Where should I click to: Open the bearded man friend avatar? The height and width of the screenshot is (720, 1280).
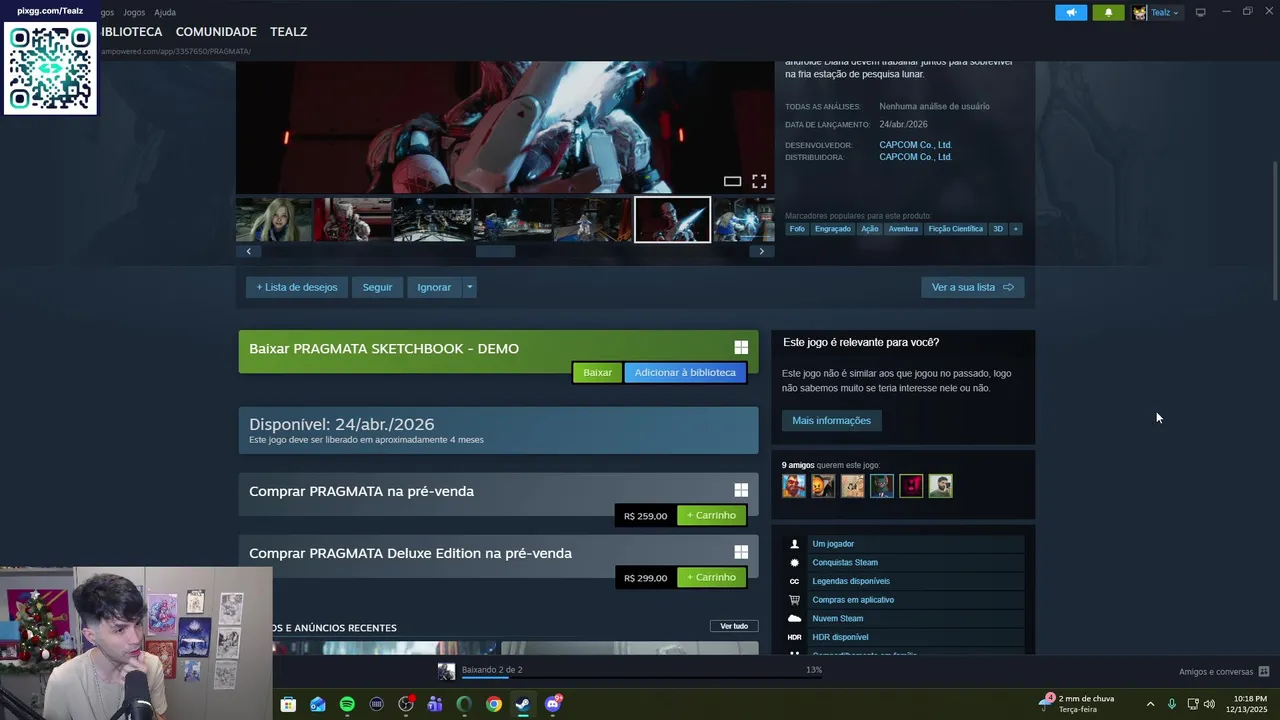(940, 486)
